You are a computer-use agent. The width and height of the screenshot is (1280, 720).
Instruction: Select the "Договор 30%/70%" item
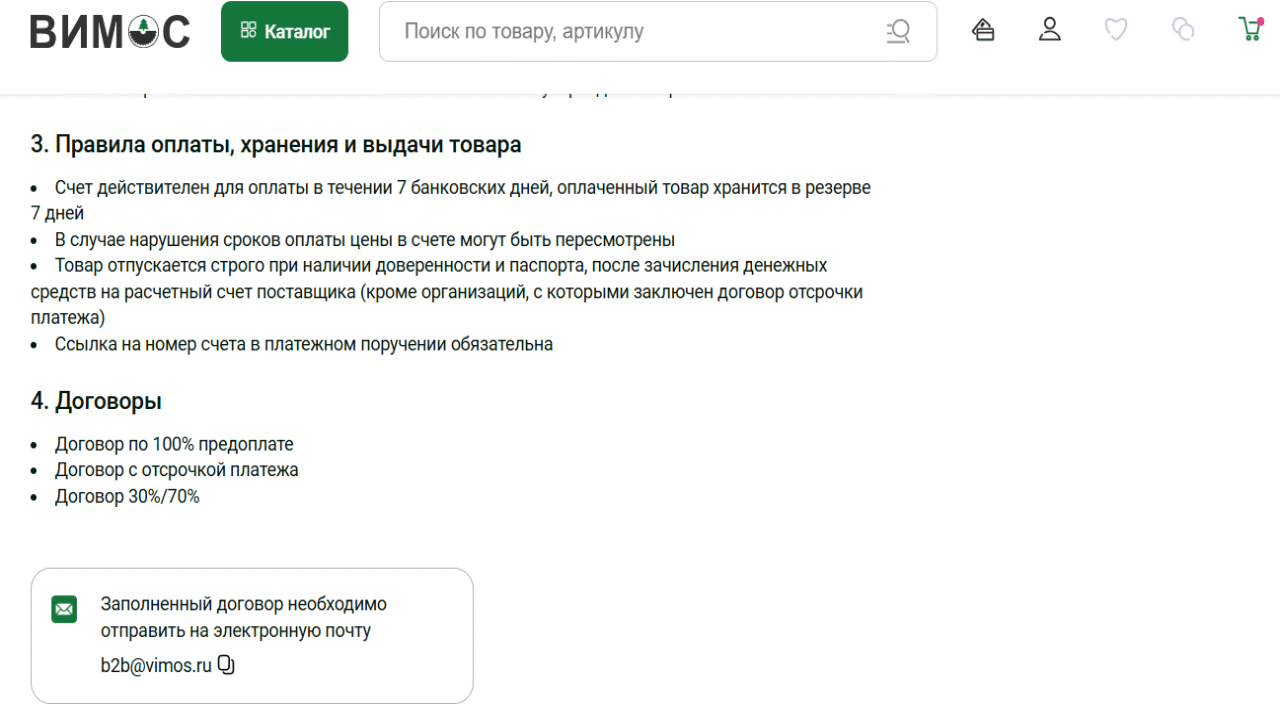127,496
